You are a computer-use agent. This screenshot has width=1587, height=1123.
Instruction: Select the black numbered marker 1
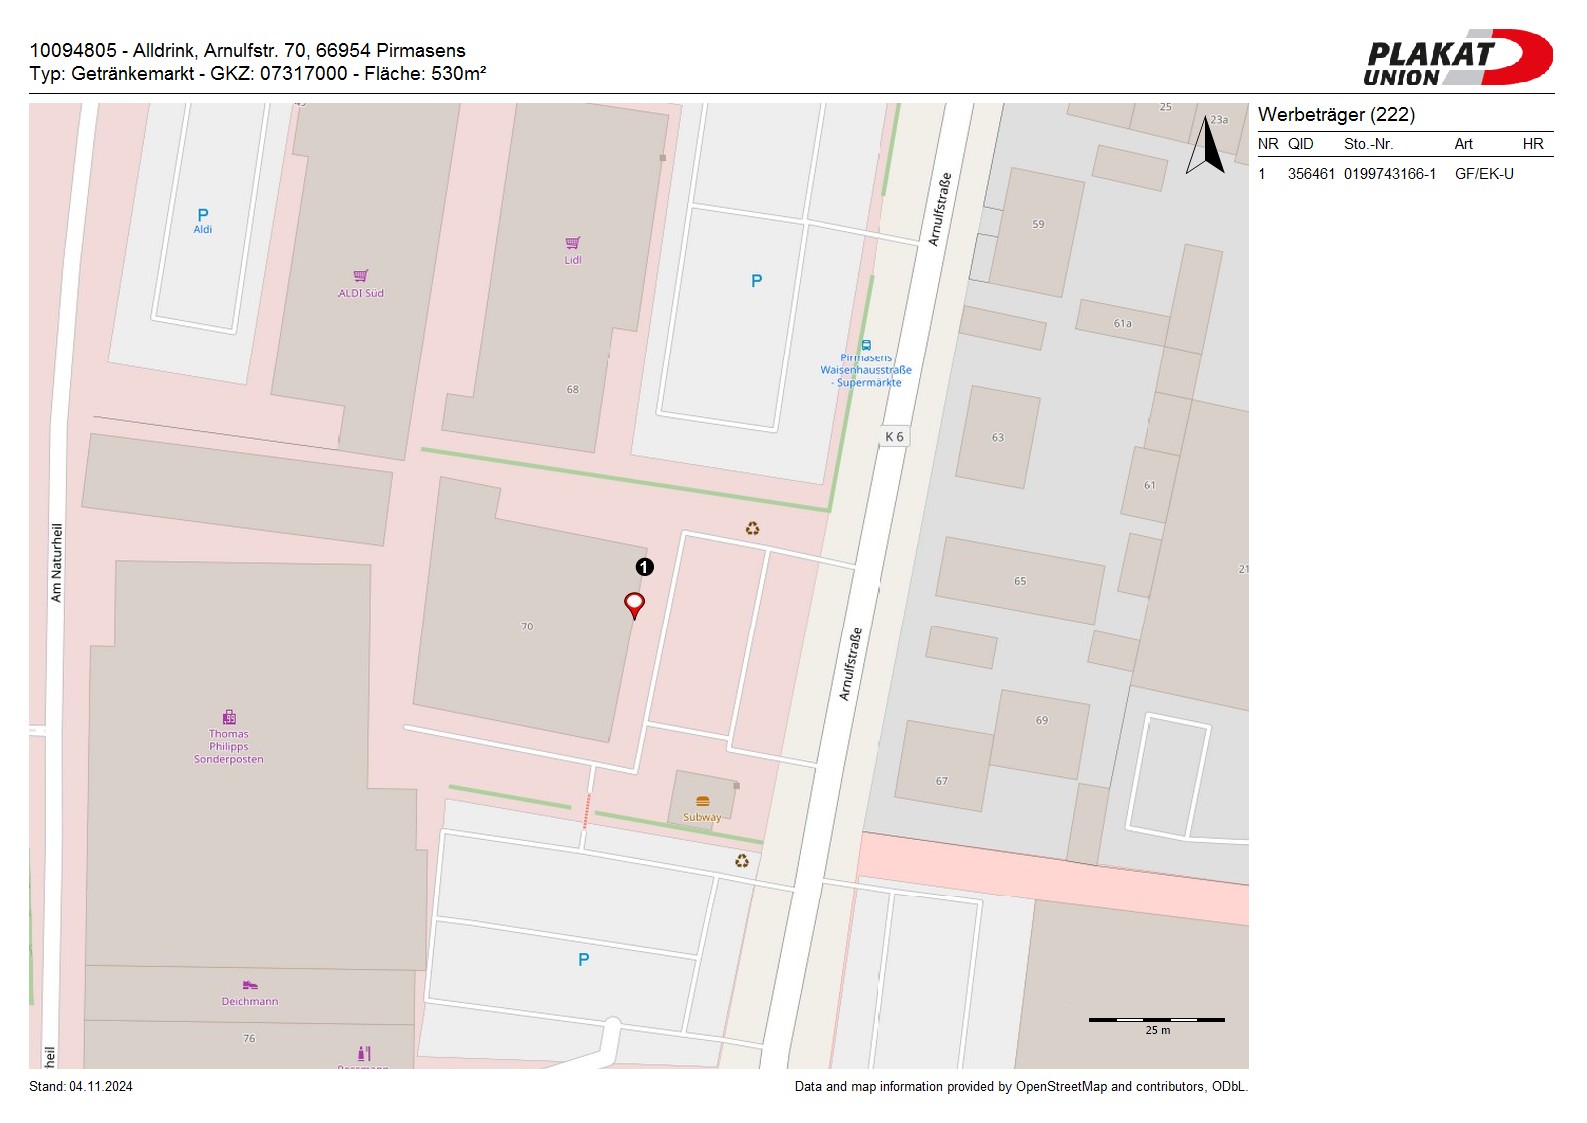click(645, 567)
